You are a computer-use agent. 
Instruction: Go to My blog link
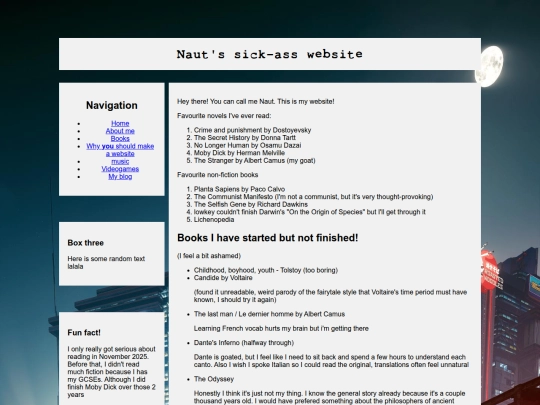pyautogui.click(x=120, y=176)
